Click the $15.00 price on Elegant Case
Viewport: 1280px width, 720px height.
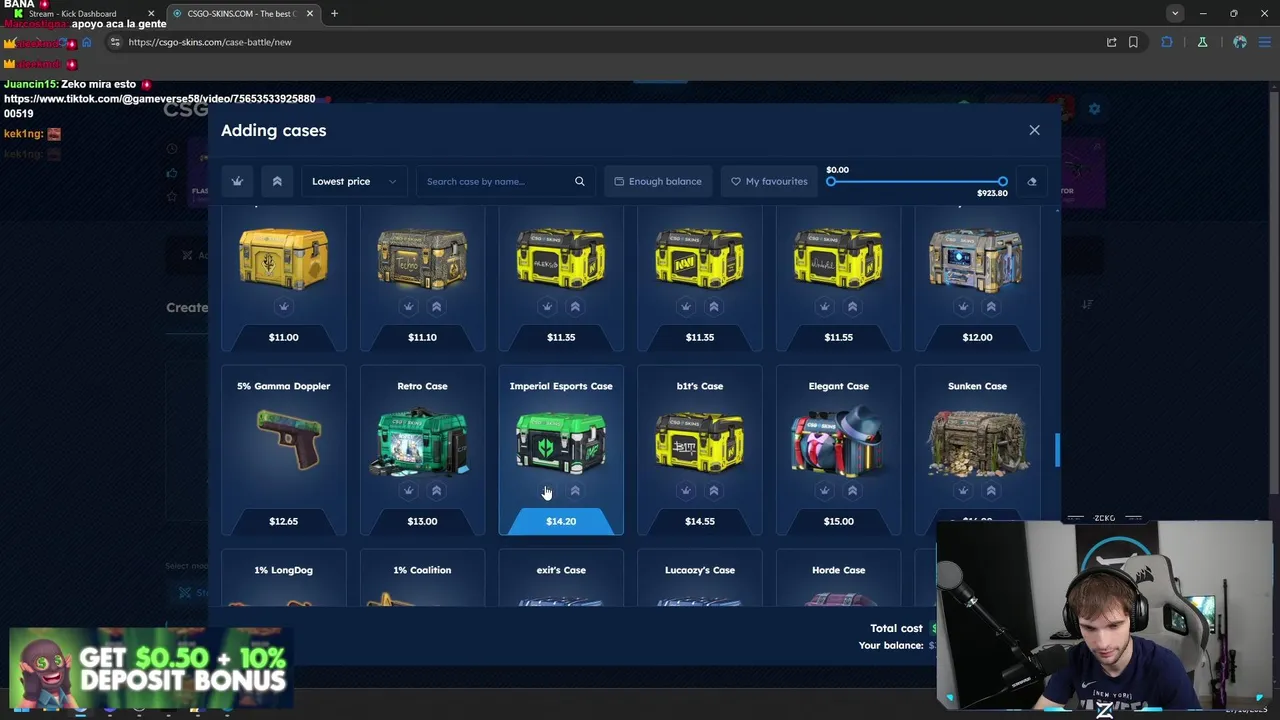coord(838,521)
